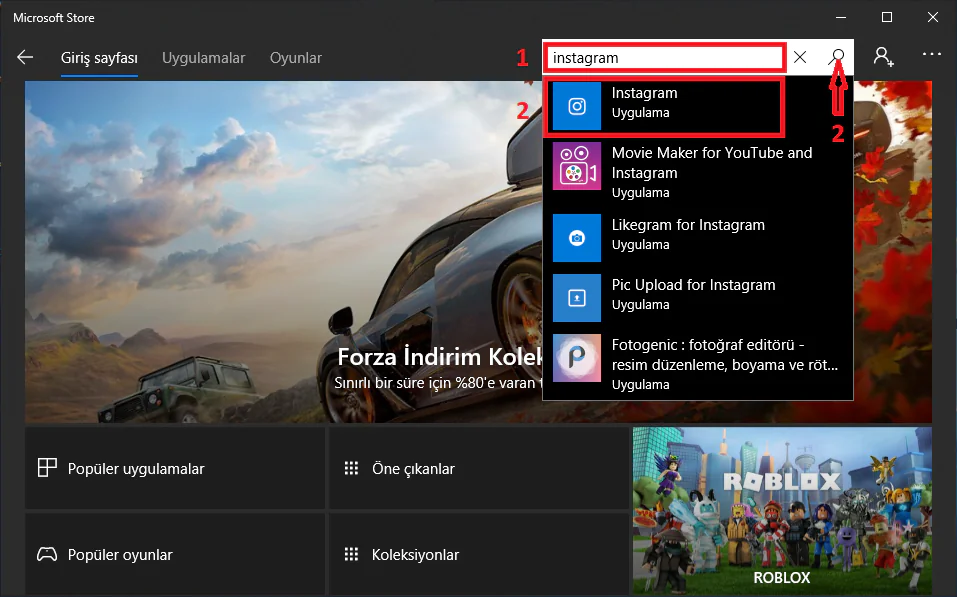Open the Popüler oyunlar tile
Viewport: 957px width, 597px height.
[x=175, y=554]
